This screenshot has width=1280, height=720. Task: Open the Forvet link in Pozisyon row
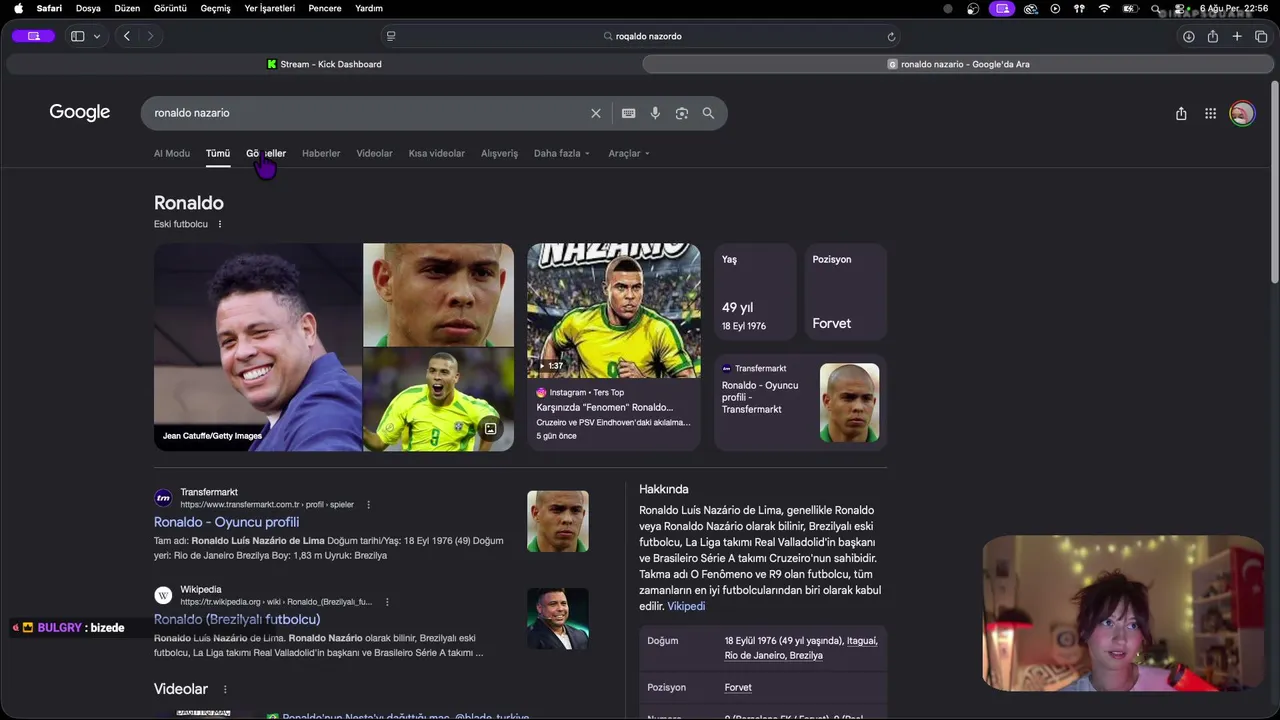point(738,687)
